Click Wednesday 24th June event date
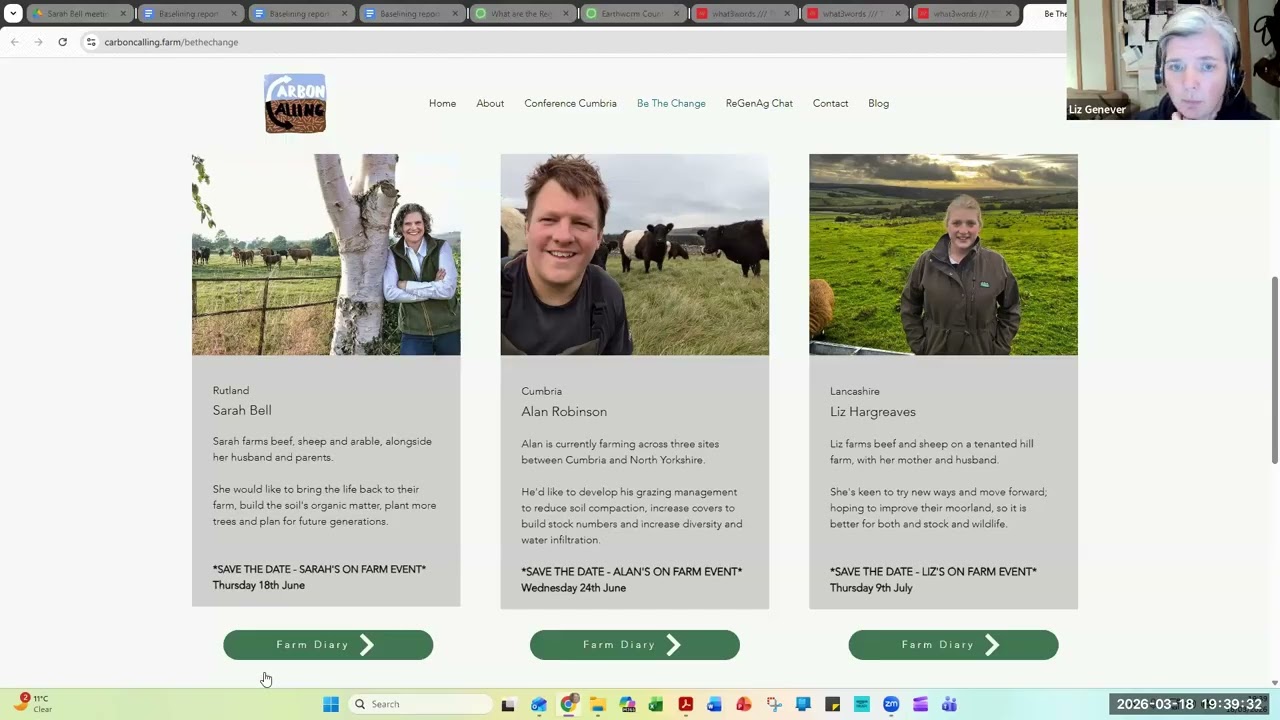 [x=574, y=588]
